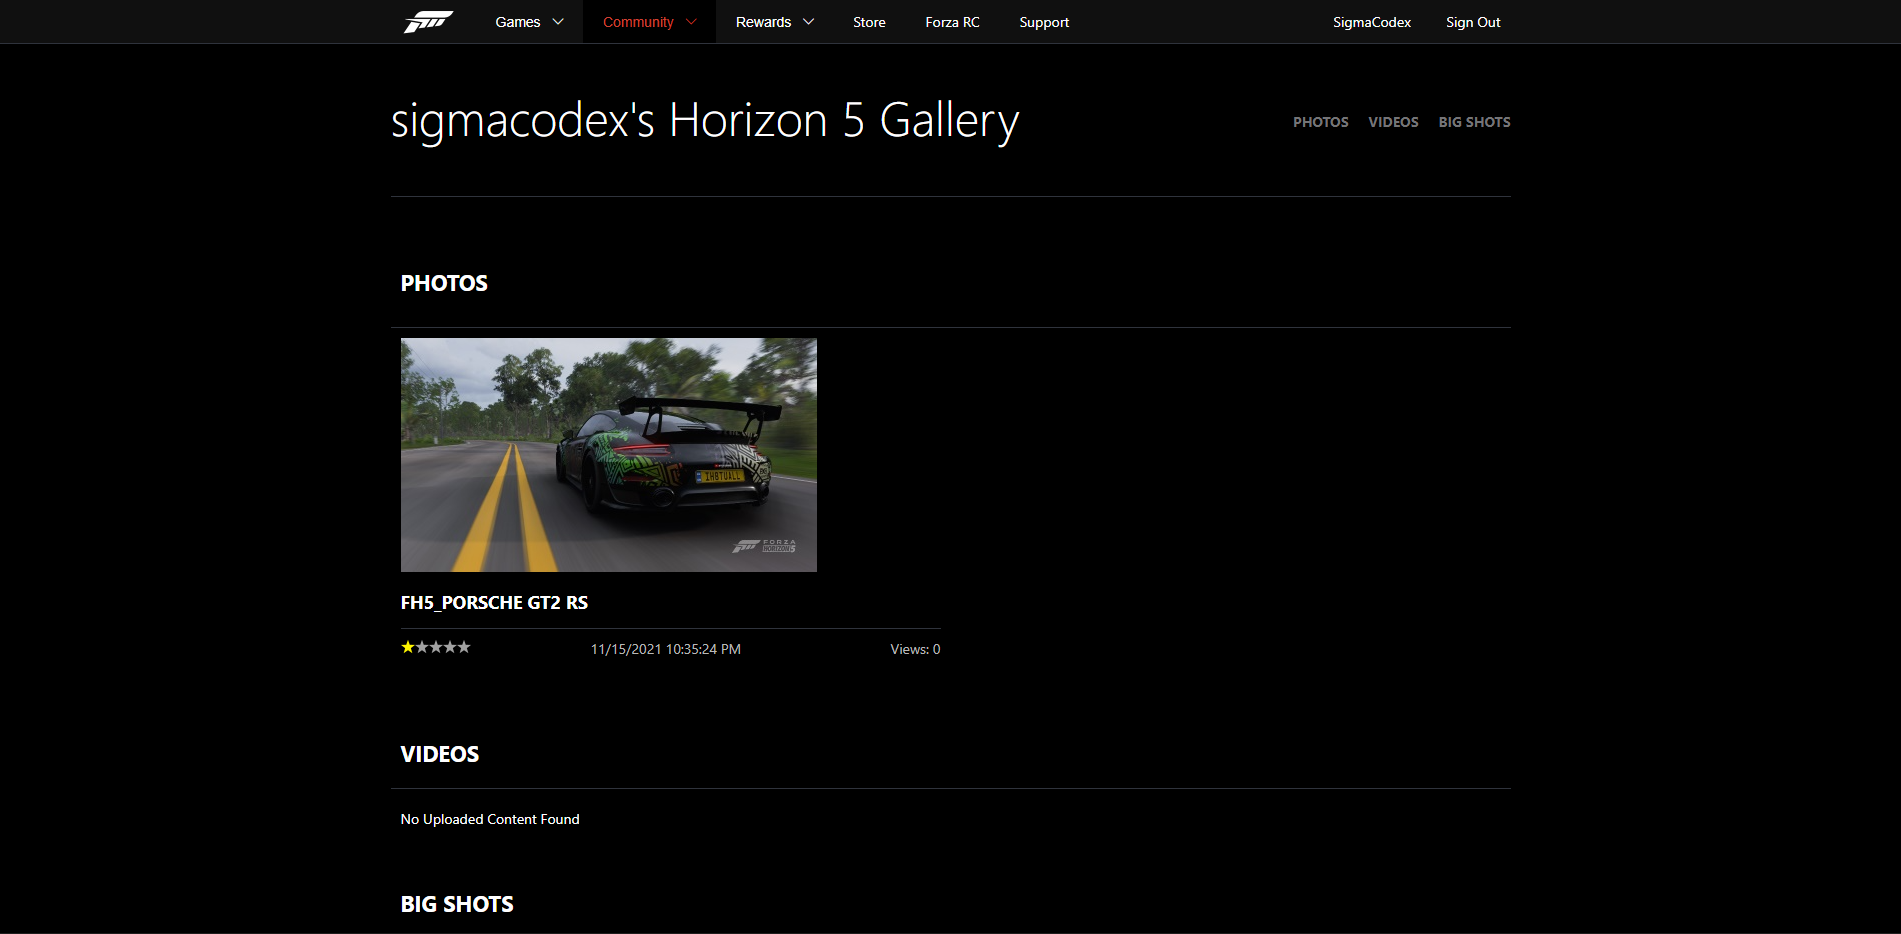Open the Community menu
This screenshot has height=934, width=1901.
[638, 22]
